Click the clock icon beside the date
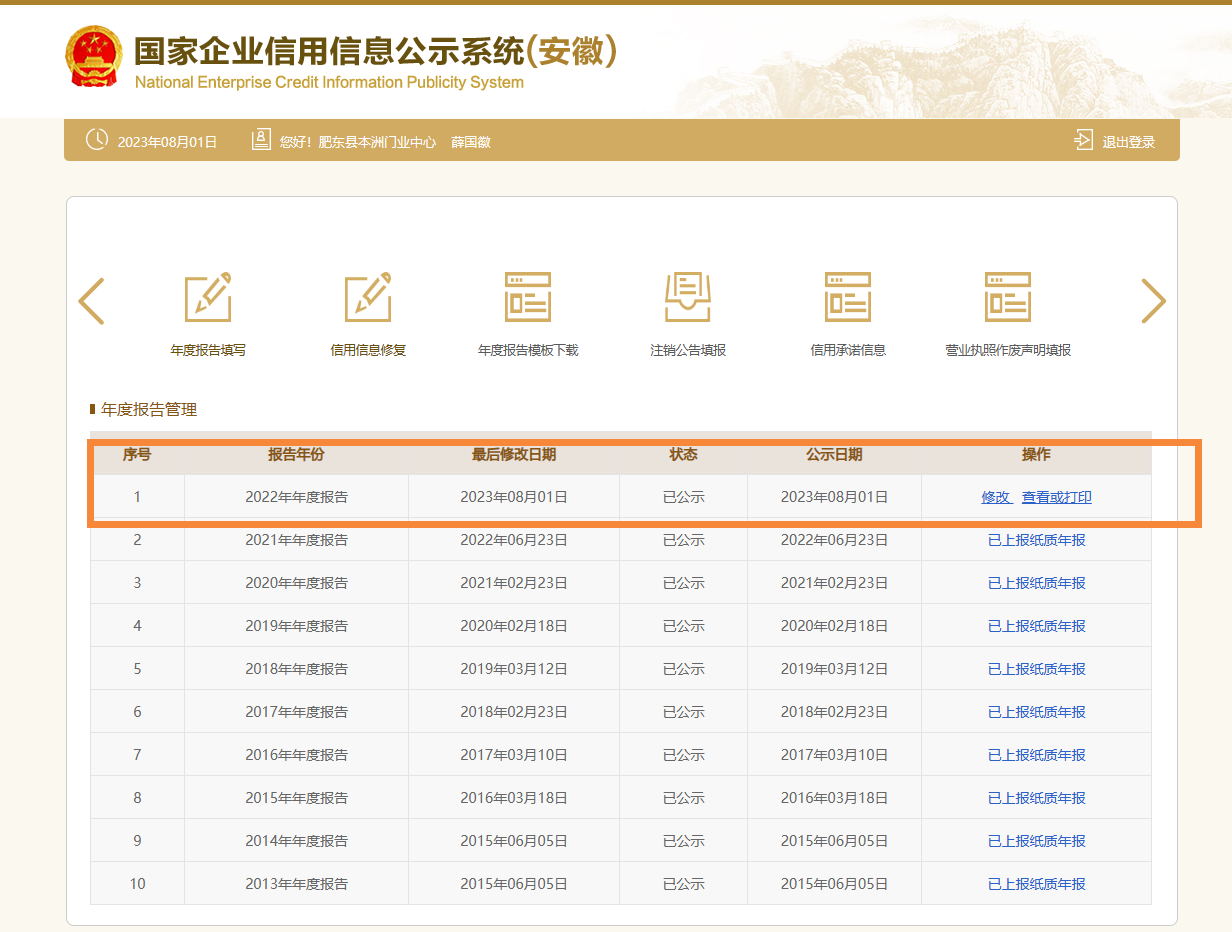 tap(97, 140)
